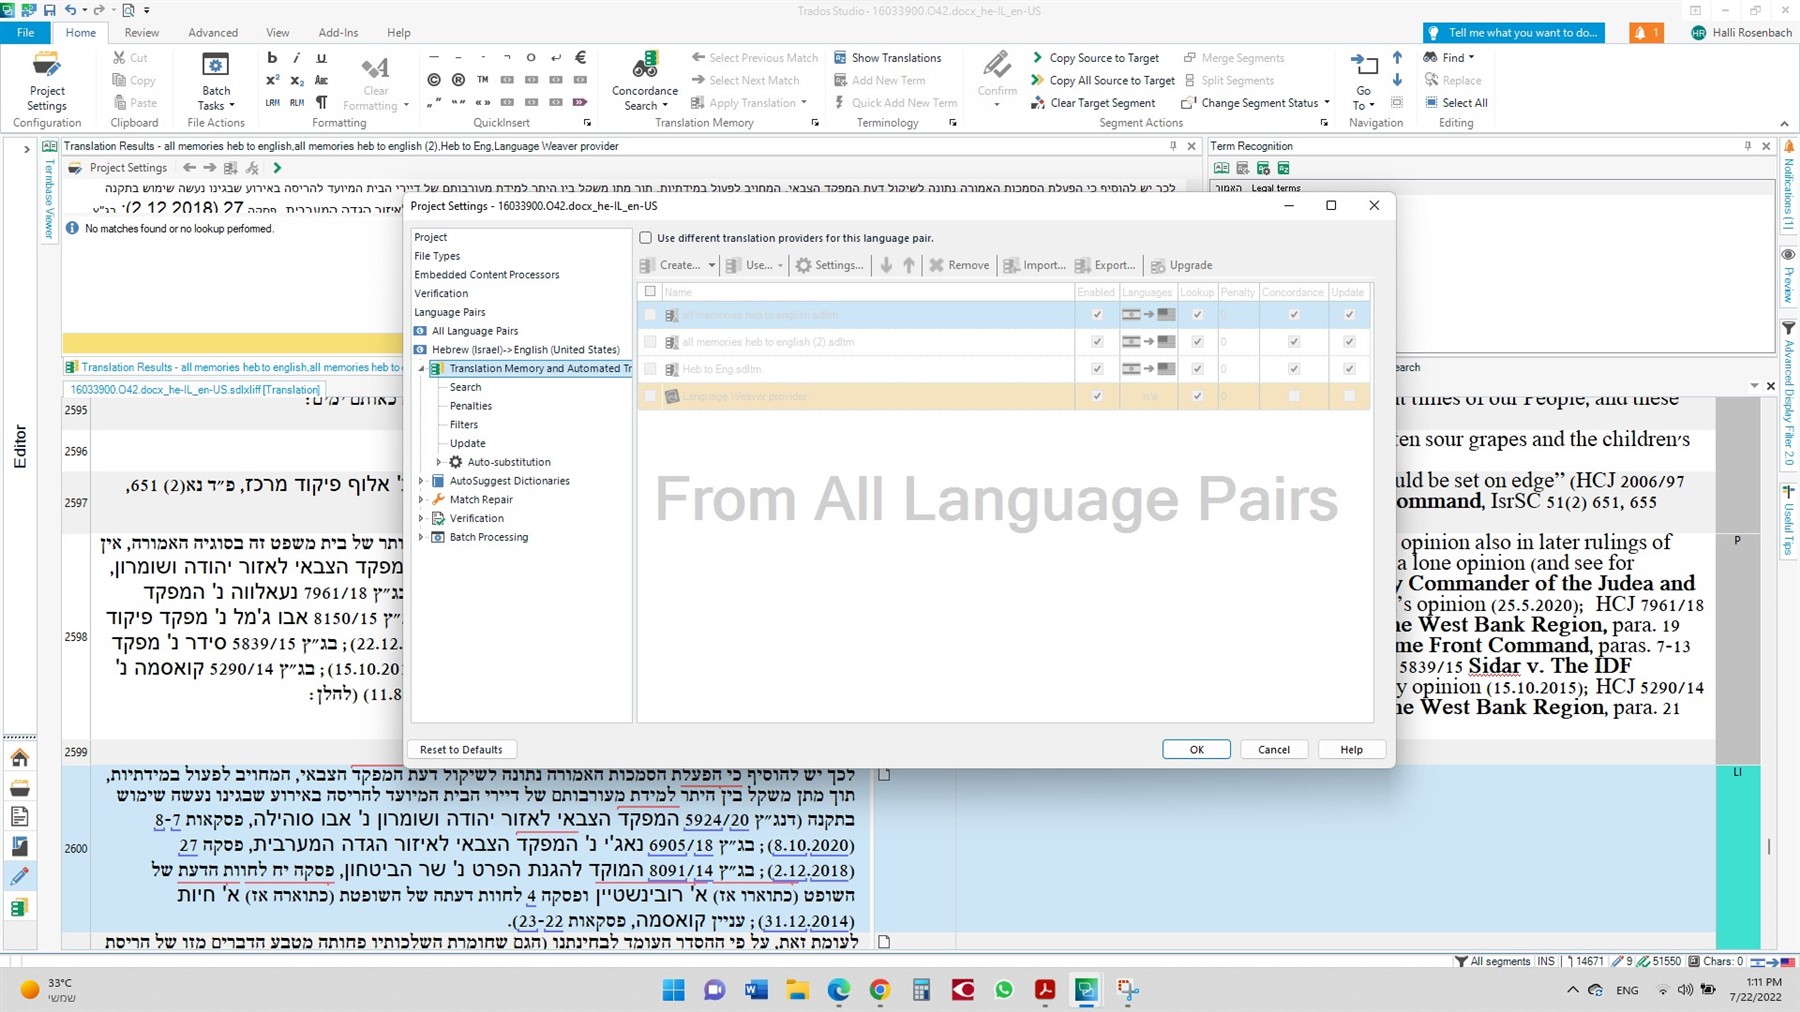Toggle Lookup for Language Weaver provider
The width and height of the screenshot is (1800, 1012).
pyautogui.click(x=1197, y=397)
